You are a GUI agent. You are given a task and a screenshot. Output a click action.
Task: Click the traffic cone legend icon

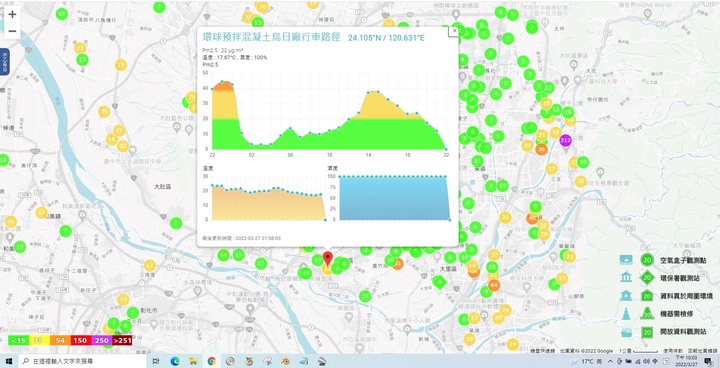(x=625, y=314)
